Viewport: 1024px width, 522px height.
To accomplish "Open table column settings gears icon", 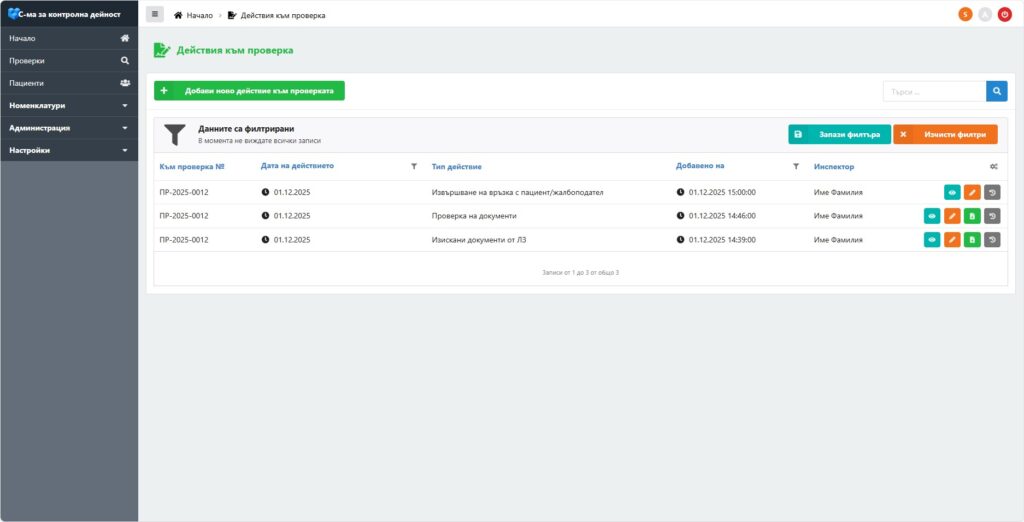I will (x=993, y=166).
